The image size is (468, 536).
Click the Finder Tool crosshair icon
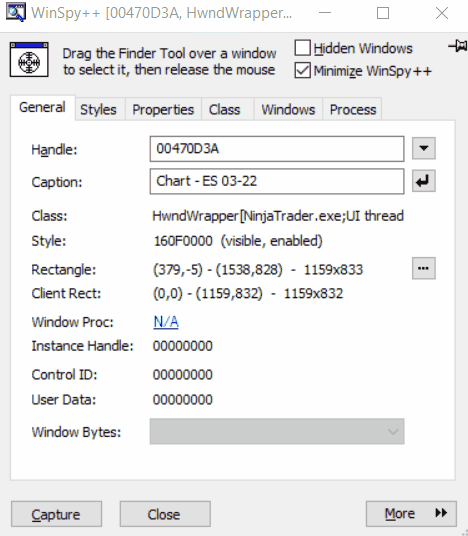click(x=29, y=60)
